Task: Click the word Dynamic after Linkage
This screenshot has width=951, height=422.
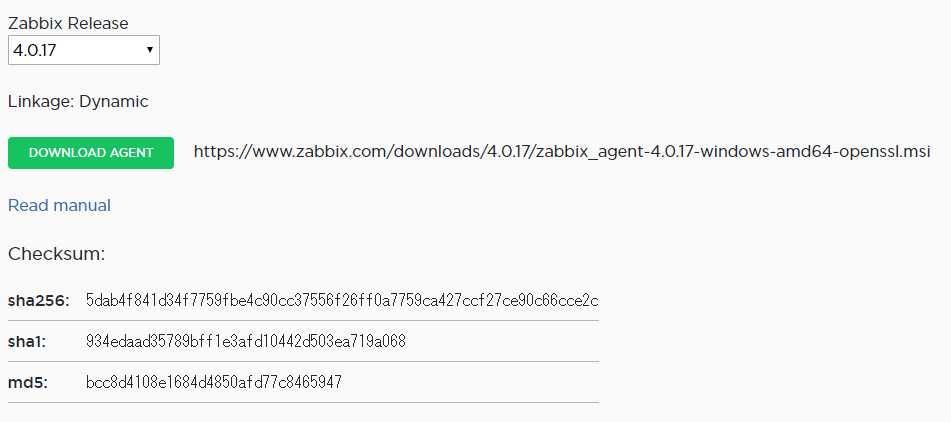Action: 114,102
